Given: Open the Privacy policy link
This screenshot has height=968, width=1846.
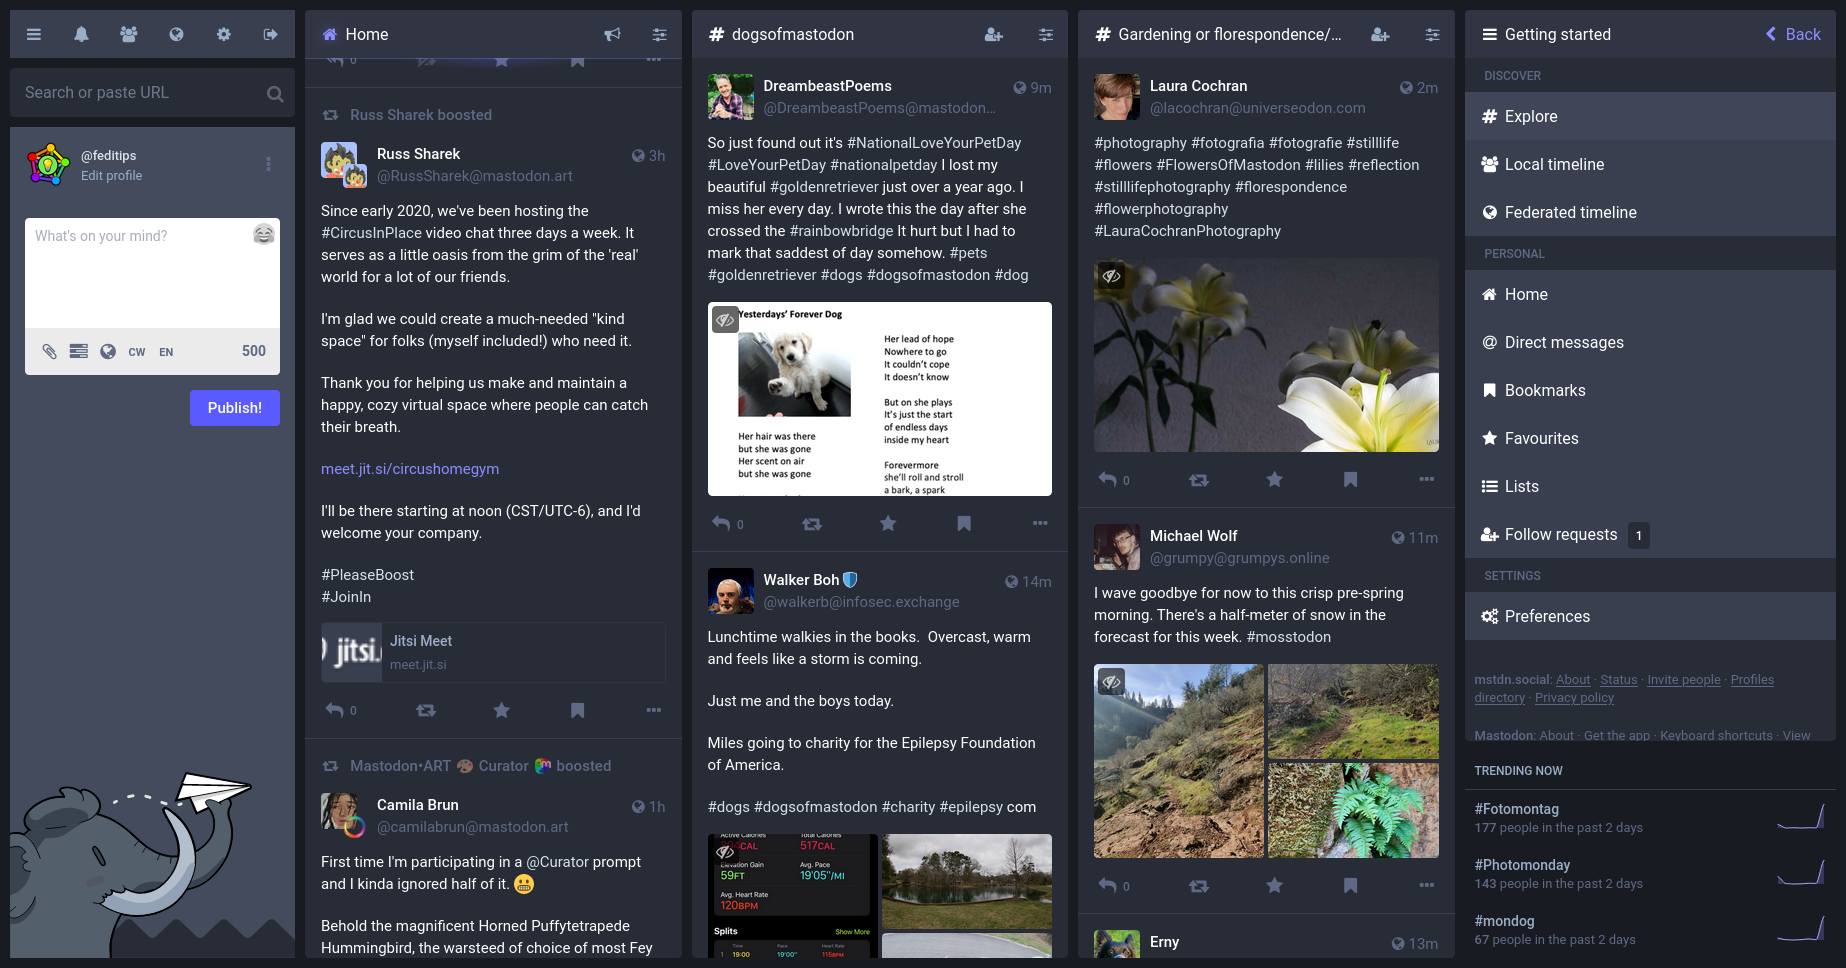Looking at the screenshot, I should 1573,697.
